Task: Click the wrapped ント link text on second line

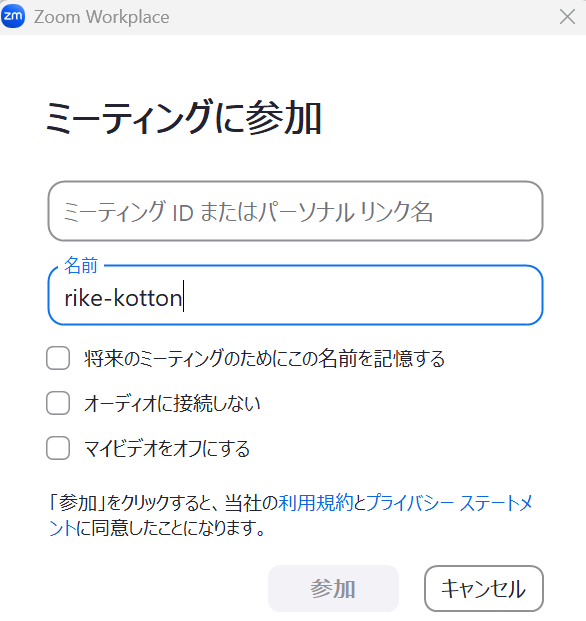Action: click(x=62, y=528)
